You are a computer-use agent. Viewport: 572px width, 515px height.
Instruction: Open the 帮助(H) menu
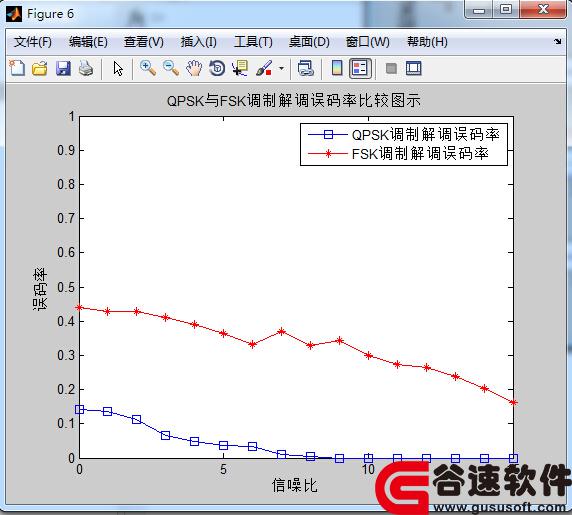pyautogui.click(x=427, y=42)
